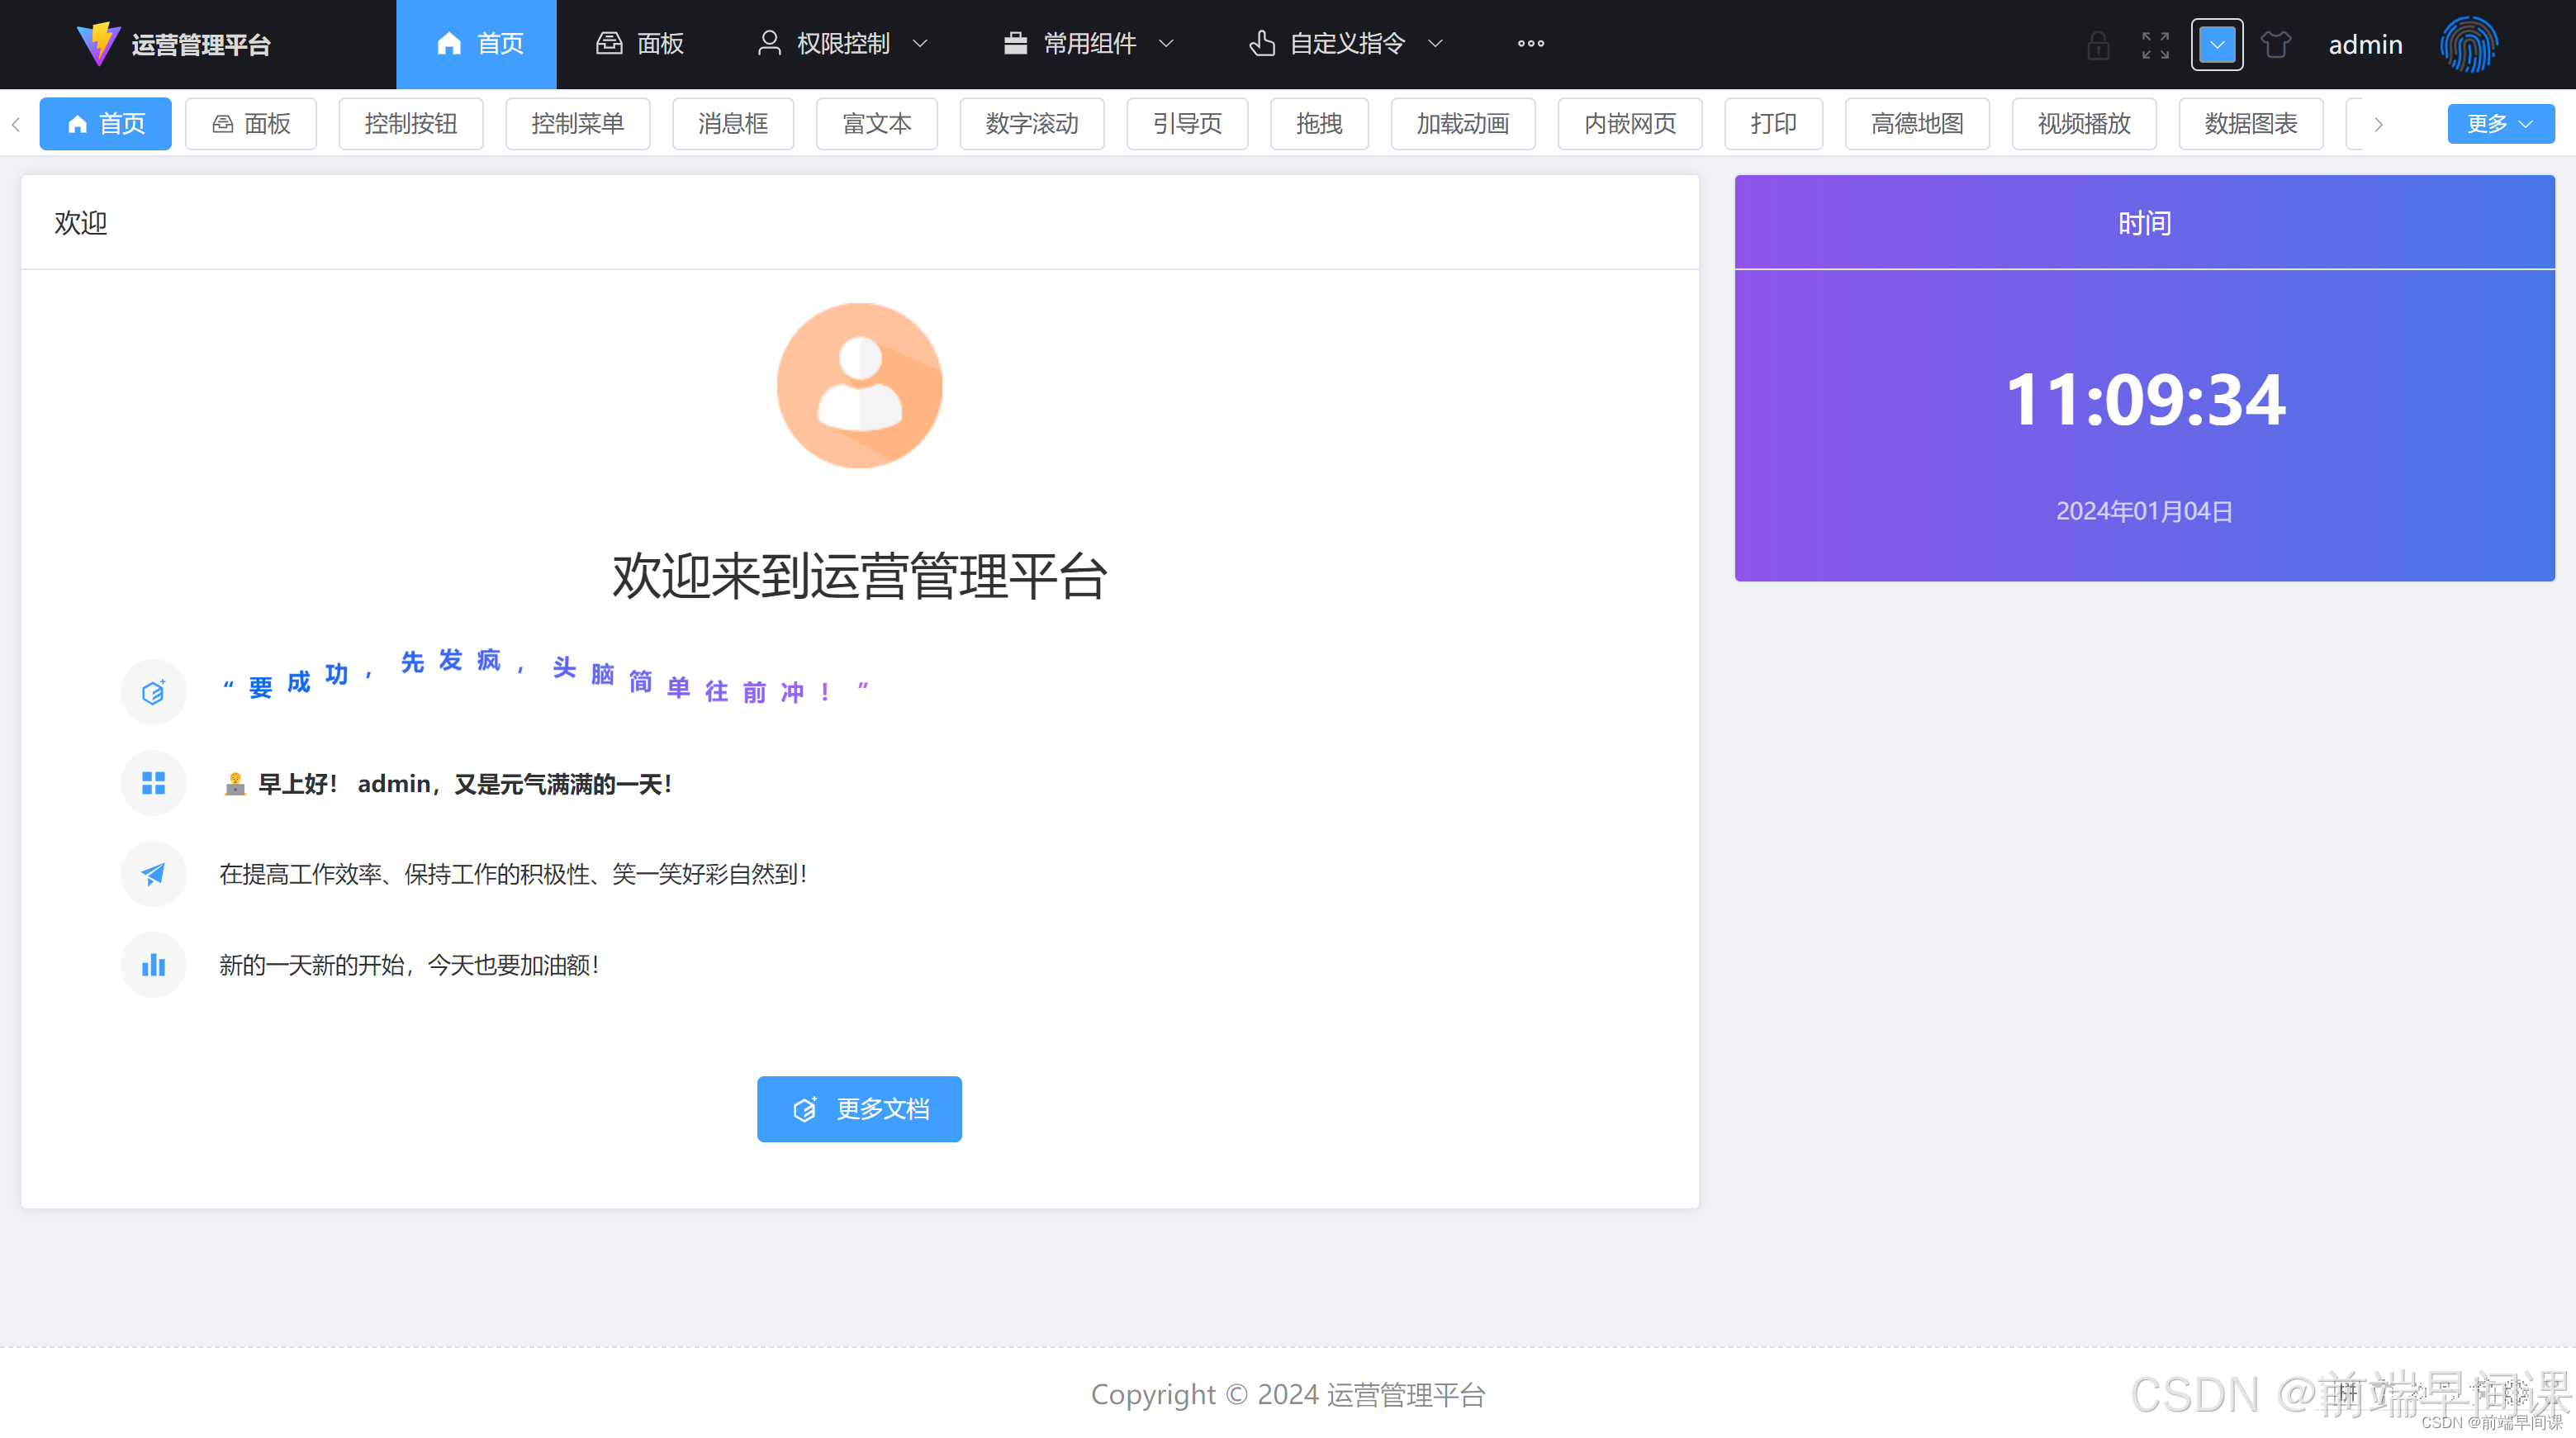
Task: Click the animated 要成功先发疯 quote
Action: tap(545, 677)
